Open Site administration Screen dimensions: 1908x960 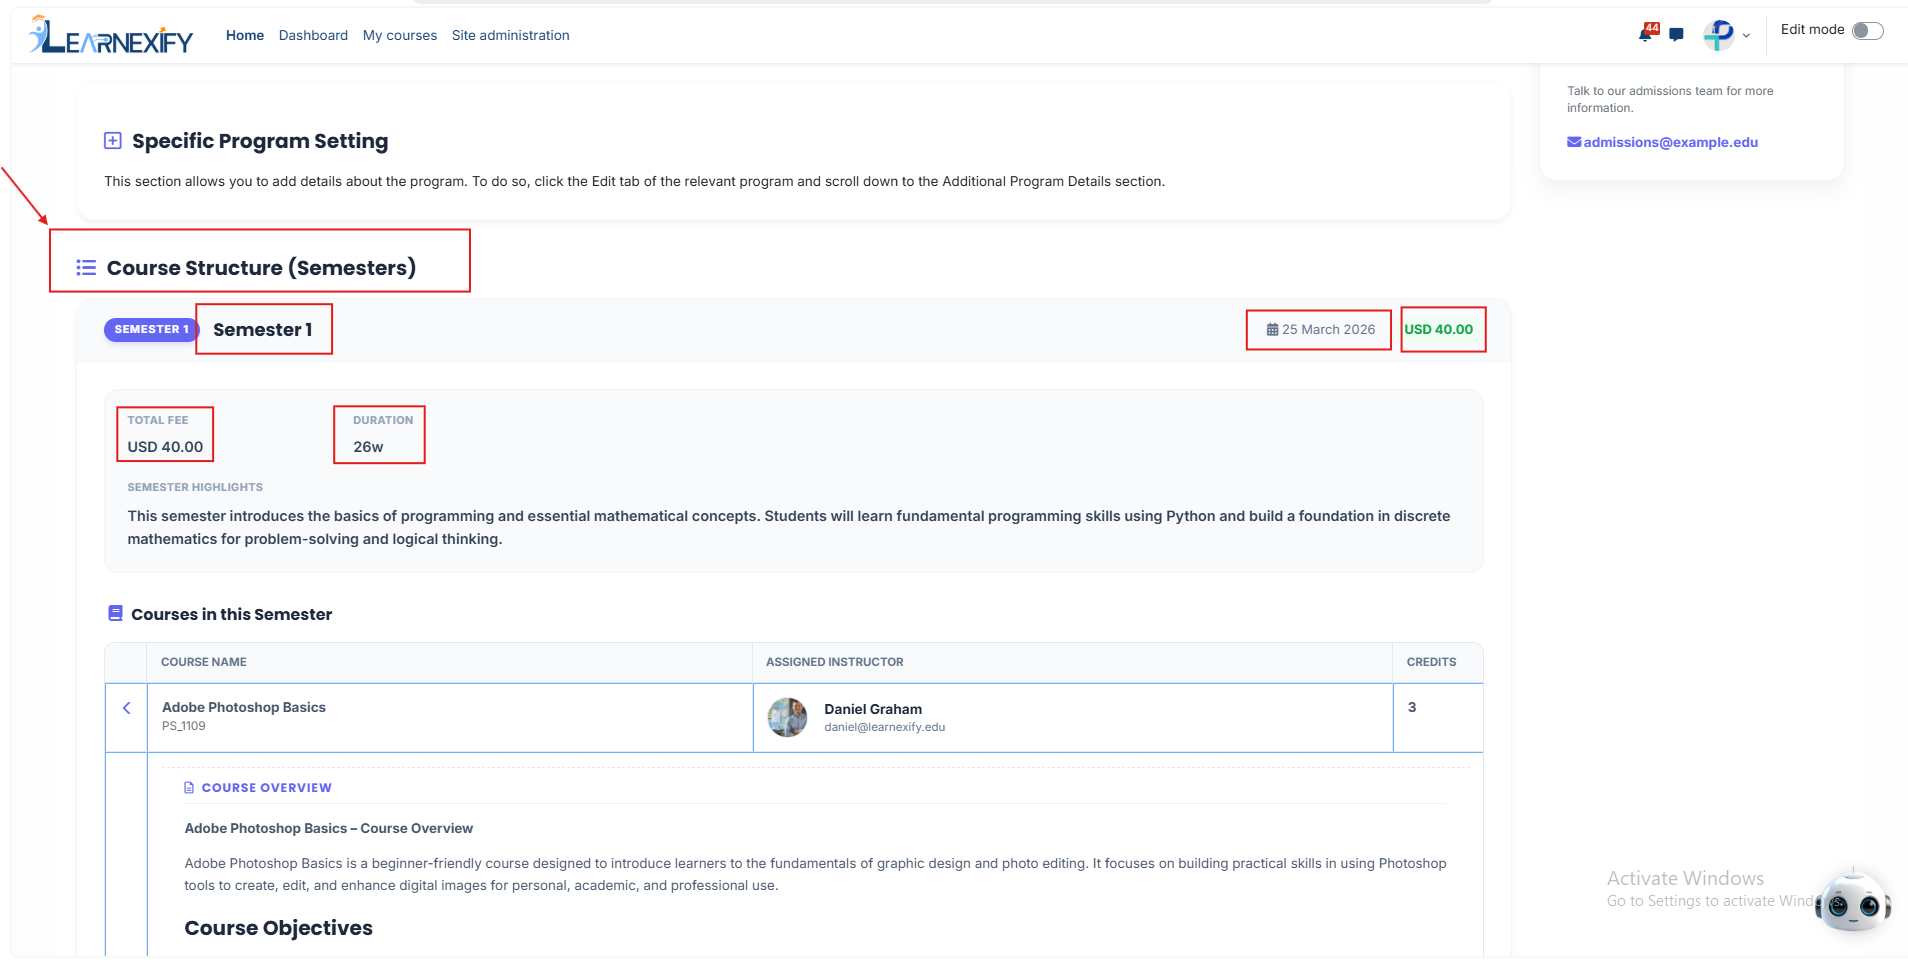pyautogui.click(x=511, y=35)
